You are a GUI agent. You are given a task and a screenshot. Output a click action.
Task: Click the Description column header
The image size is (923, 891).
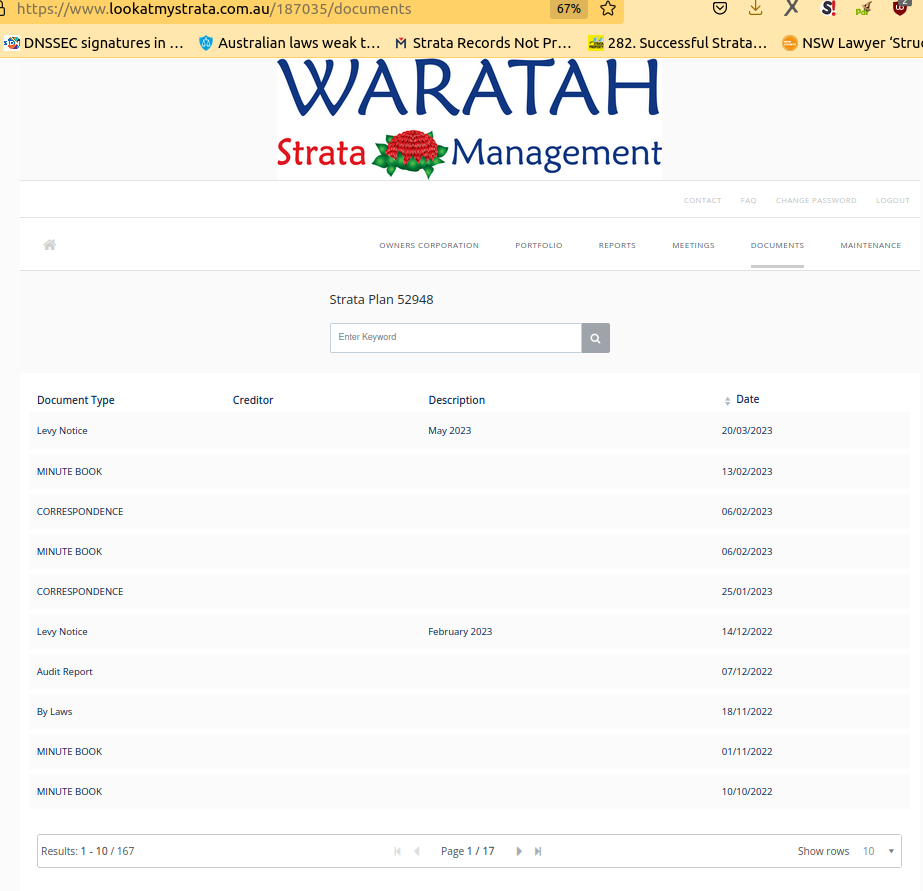[x=457, y=400]
